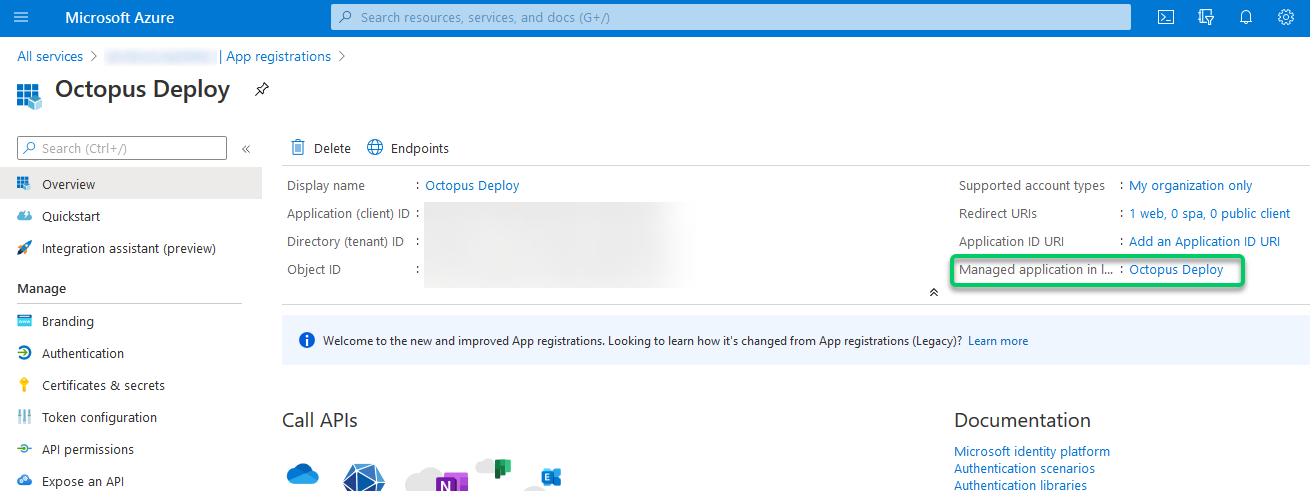
Task: Click the Documentation heading
Action: (1022, 420)
